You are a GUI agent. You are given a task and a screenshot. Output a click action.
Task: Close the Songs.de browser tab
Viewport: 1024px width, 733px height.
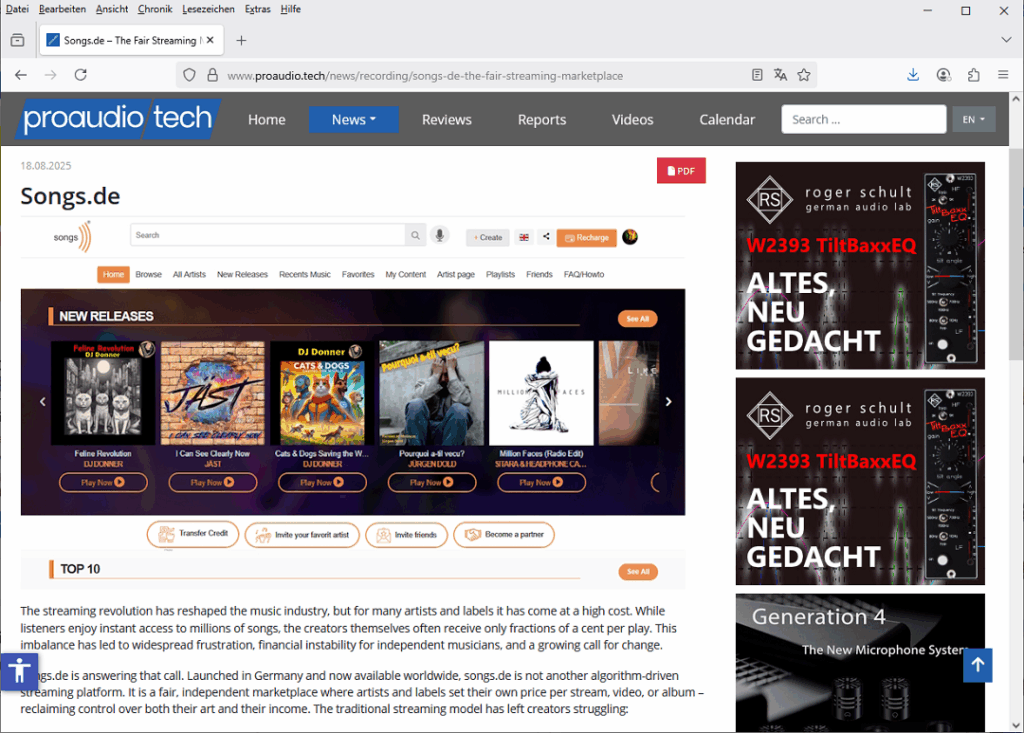tap(210, 41)
